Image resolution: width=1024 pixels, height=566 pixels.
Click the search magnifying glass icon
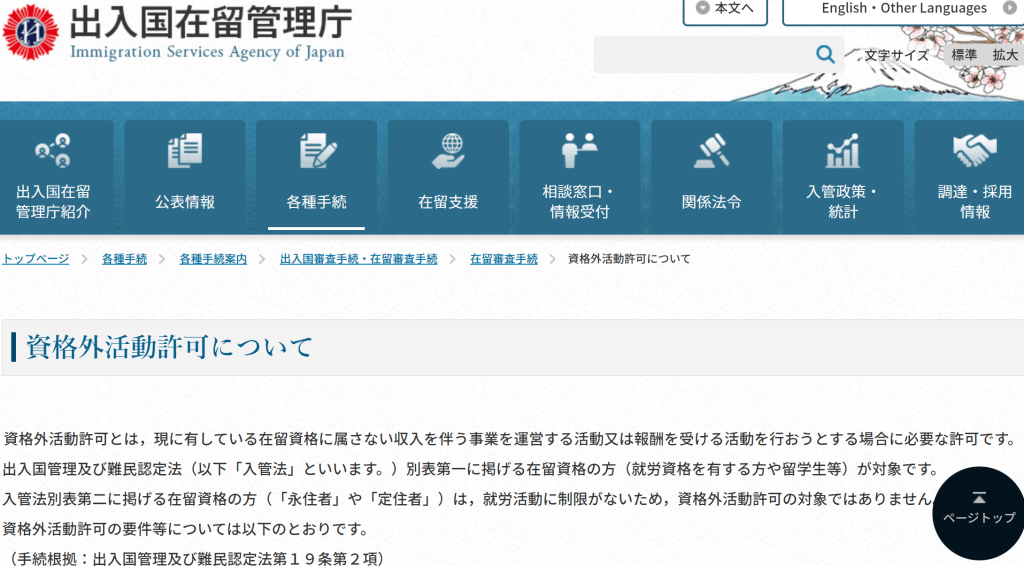pyautogui.click(x=825, y=54)
